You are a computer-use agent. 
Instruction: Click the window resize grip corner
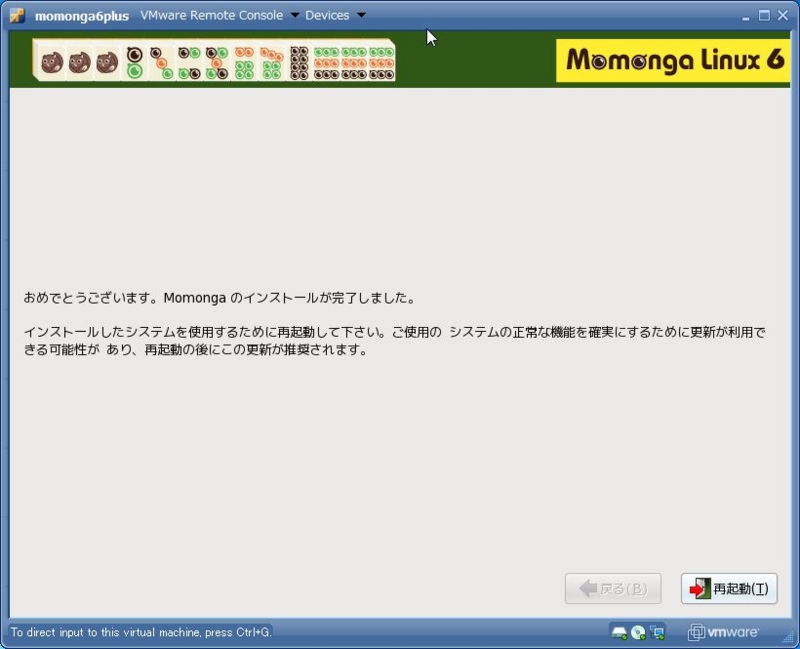tap(788, 637)
